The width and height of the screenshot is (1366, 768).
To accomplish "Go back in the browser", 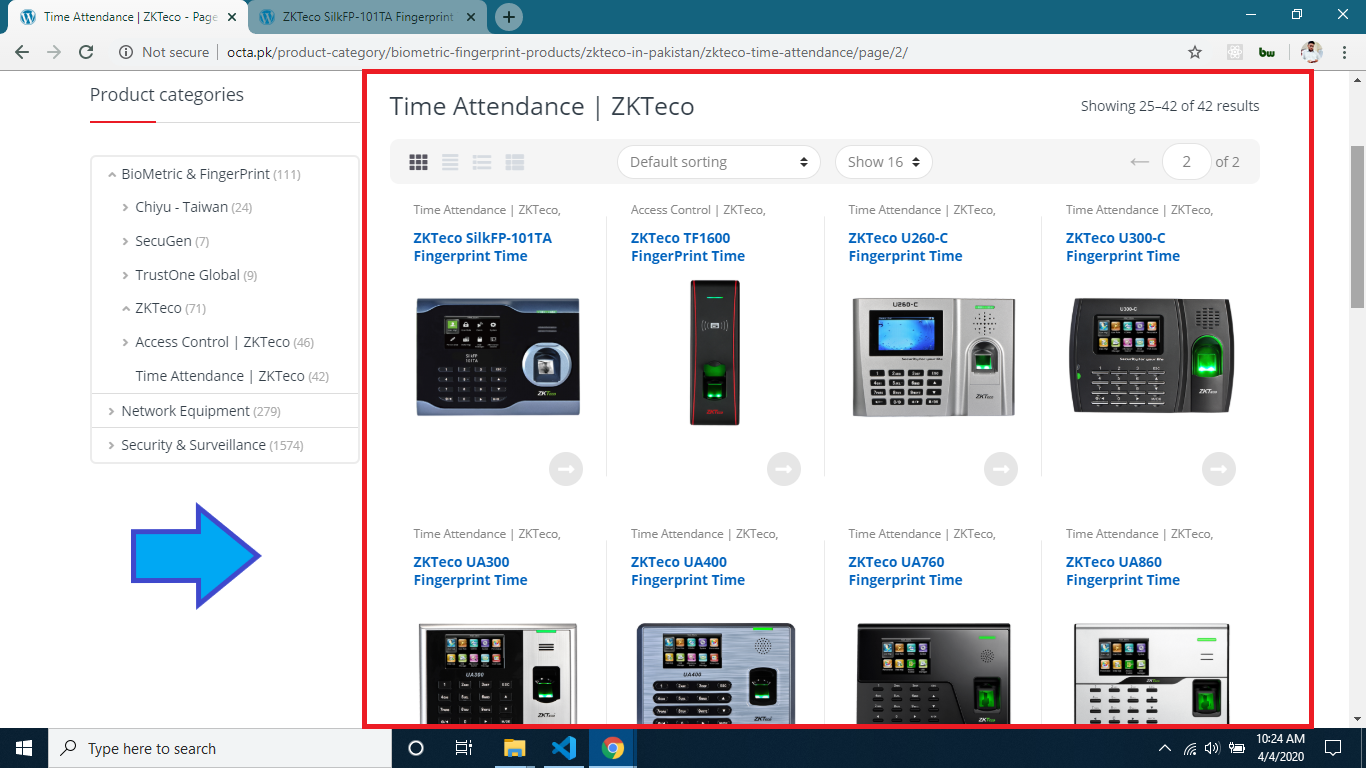I will (22, 52).
